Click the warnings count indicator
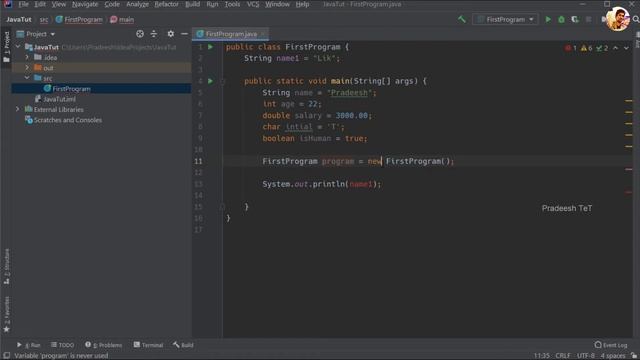This screenshot has width=640, height=360. tap(587, 48)
